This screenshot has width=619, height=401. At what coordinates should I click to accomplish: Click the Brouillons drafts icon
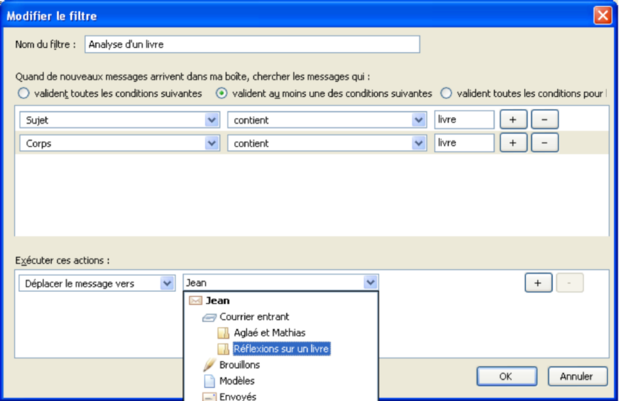[x=210, y=365]
